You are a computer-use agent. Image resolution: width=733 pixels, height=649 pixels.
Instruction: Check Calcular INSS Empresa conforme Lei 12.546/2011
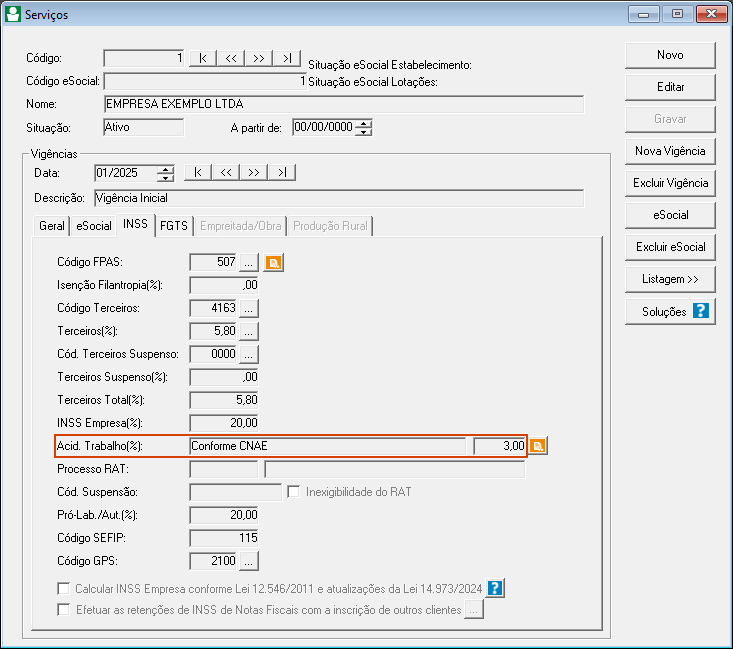(x=65, y=588)
